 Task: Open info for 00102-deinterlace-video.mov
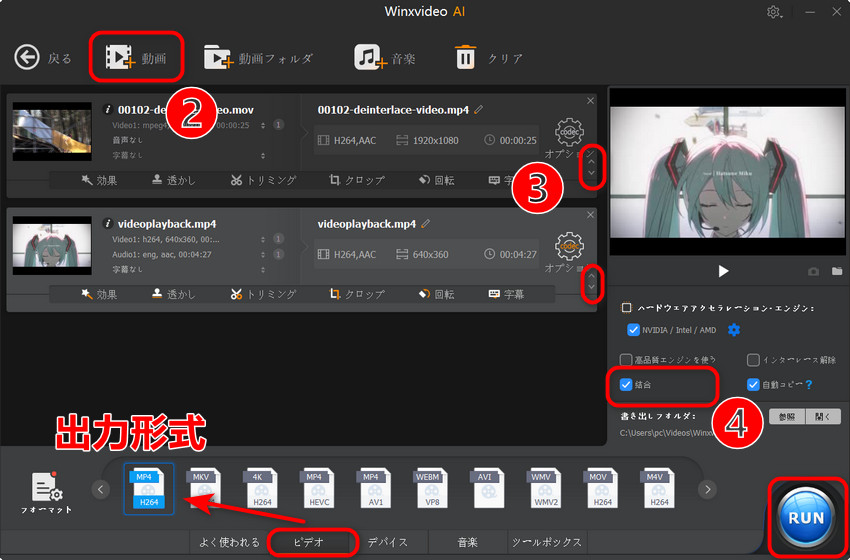(x=108, y=110)
